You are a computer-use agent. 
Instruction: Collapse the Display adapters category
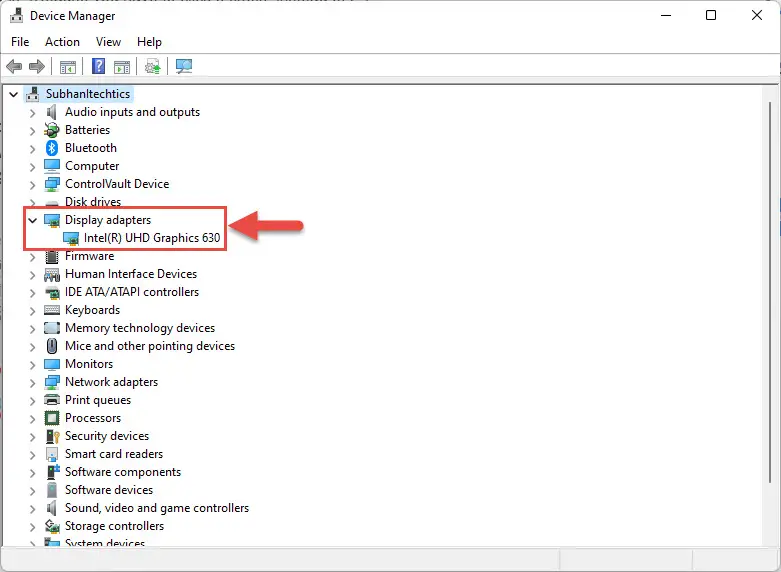[x=32, y=220]
